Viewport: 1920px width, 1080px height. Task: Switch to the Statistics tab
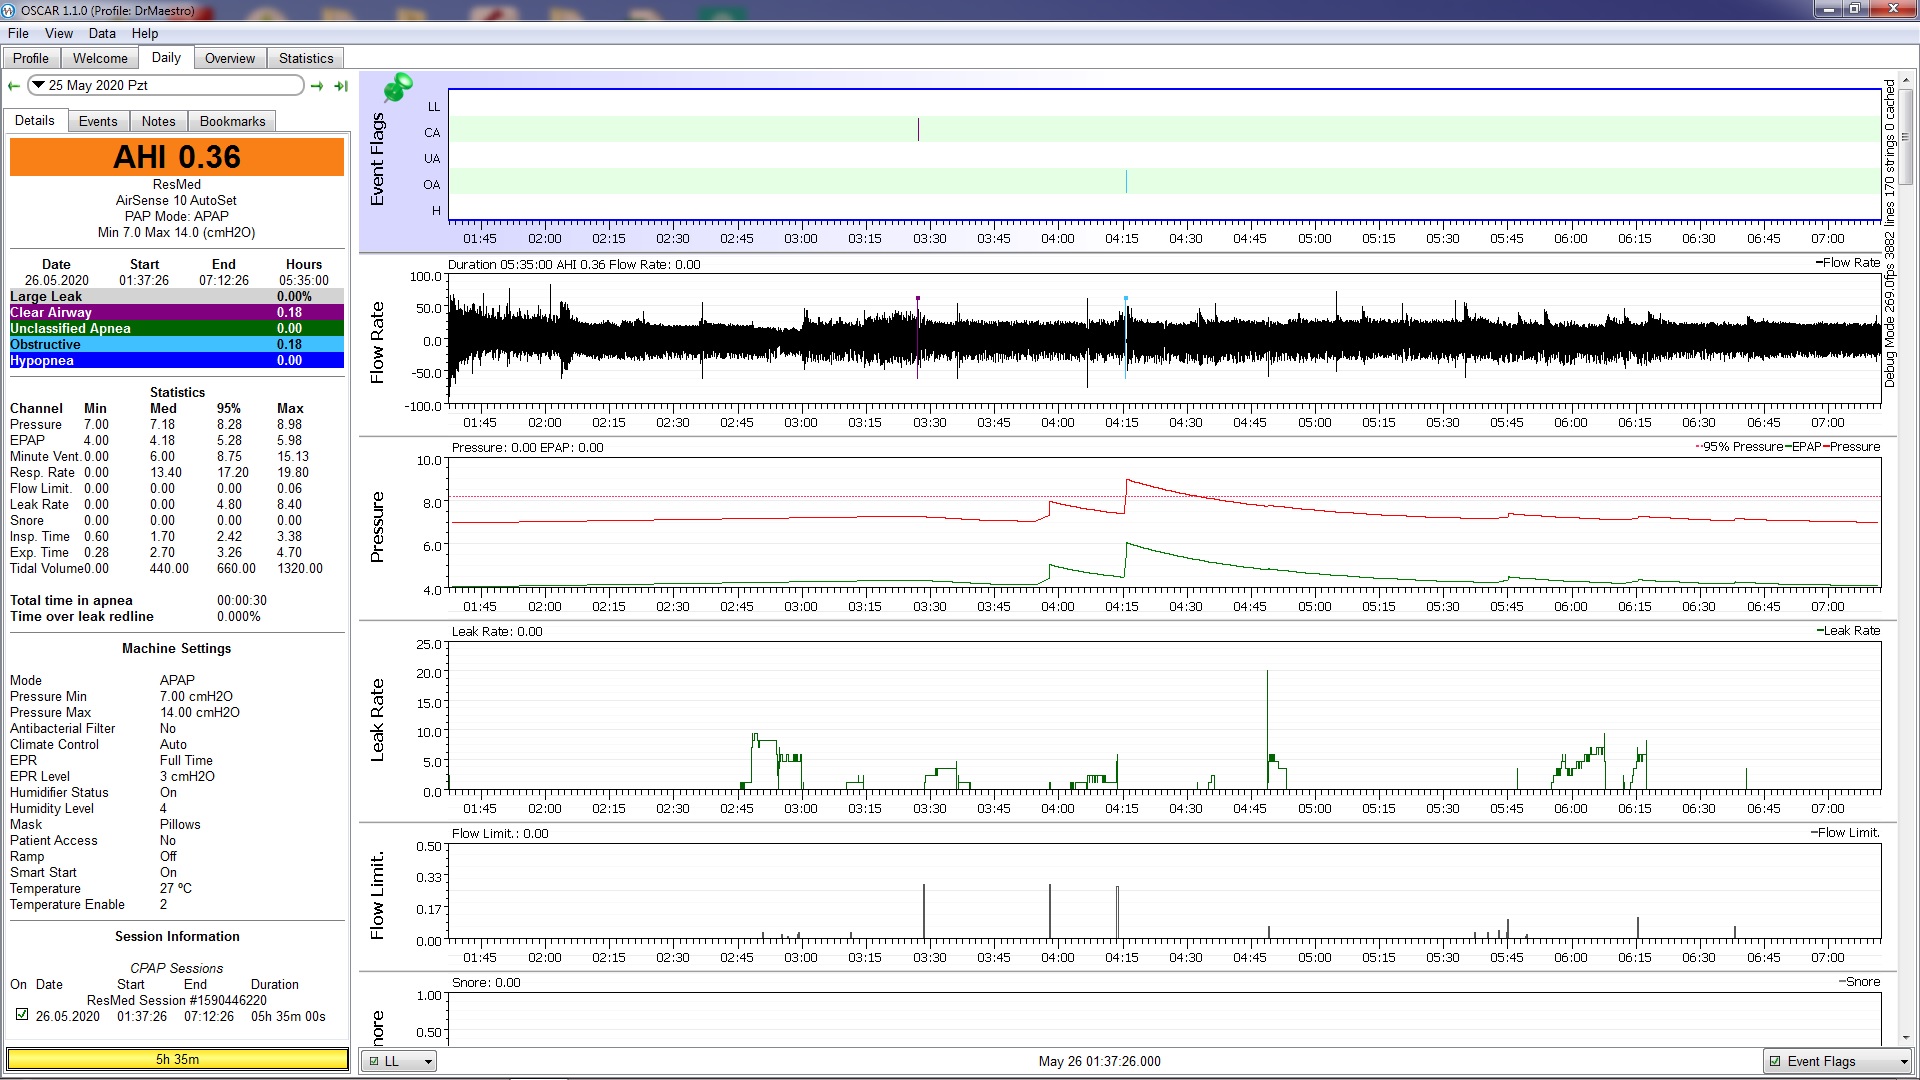pyautogui.click(x=306, y=58)
